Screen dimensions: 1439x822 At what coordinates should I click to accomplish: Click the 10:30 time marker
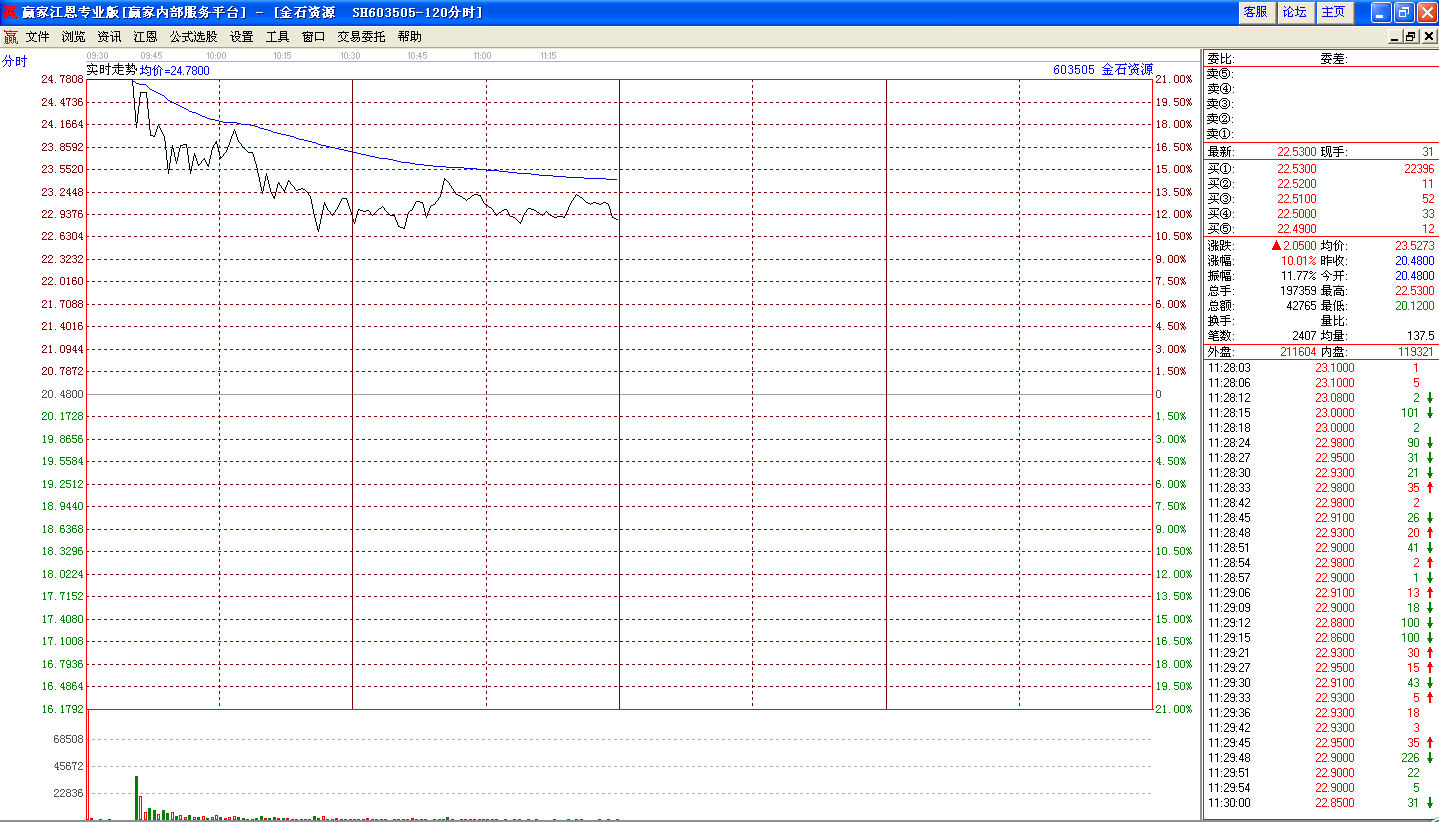coord(350,56)
